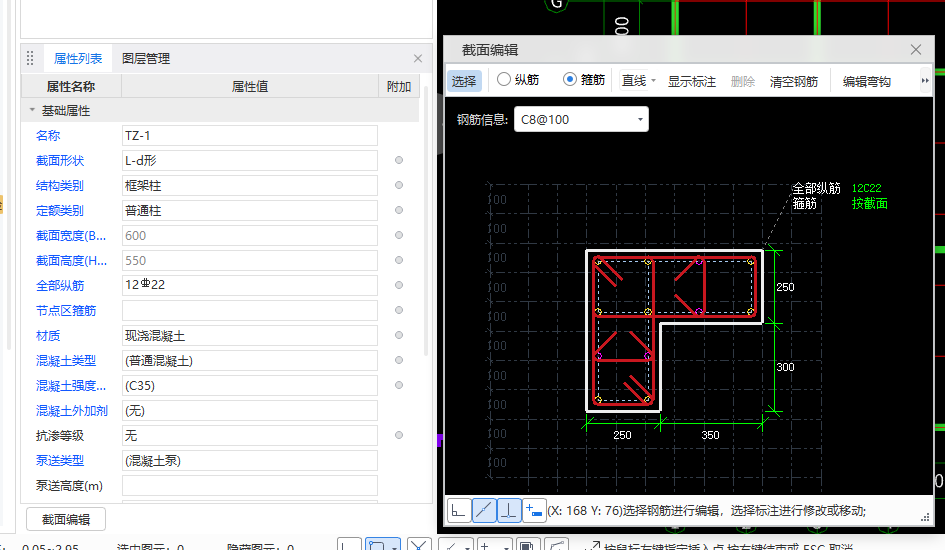Viewport: 945px width, 550px height.
Task: Click the 定额类别 value 普通柱
Action: pyautogui.click(x=250, y=210)
